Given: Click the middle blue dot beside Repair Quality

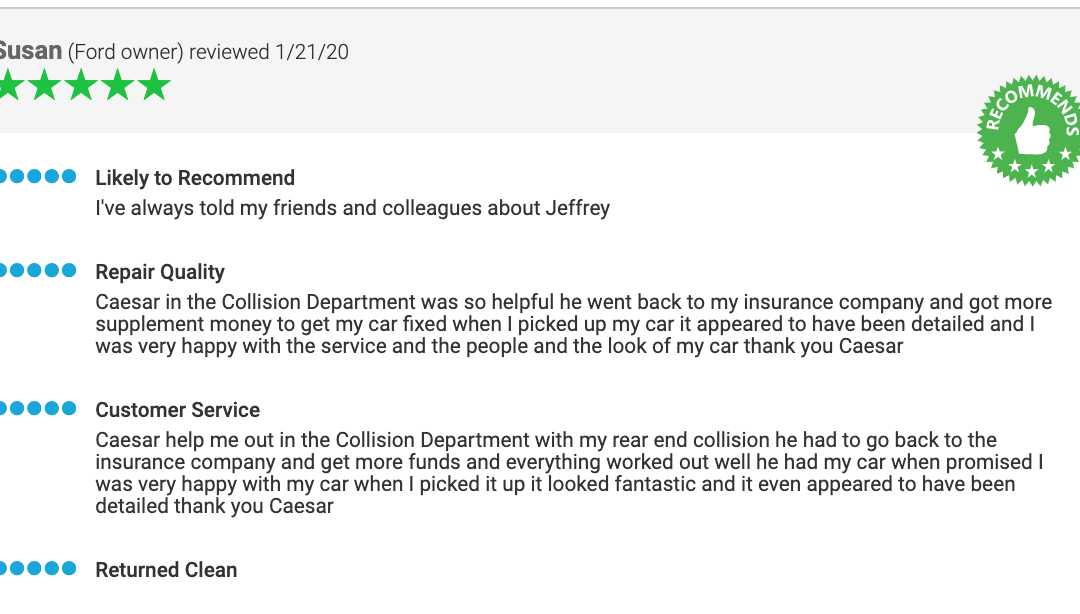Looking at the screenshot, I should [x=34, y=270].
